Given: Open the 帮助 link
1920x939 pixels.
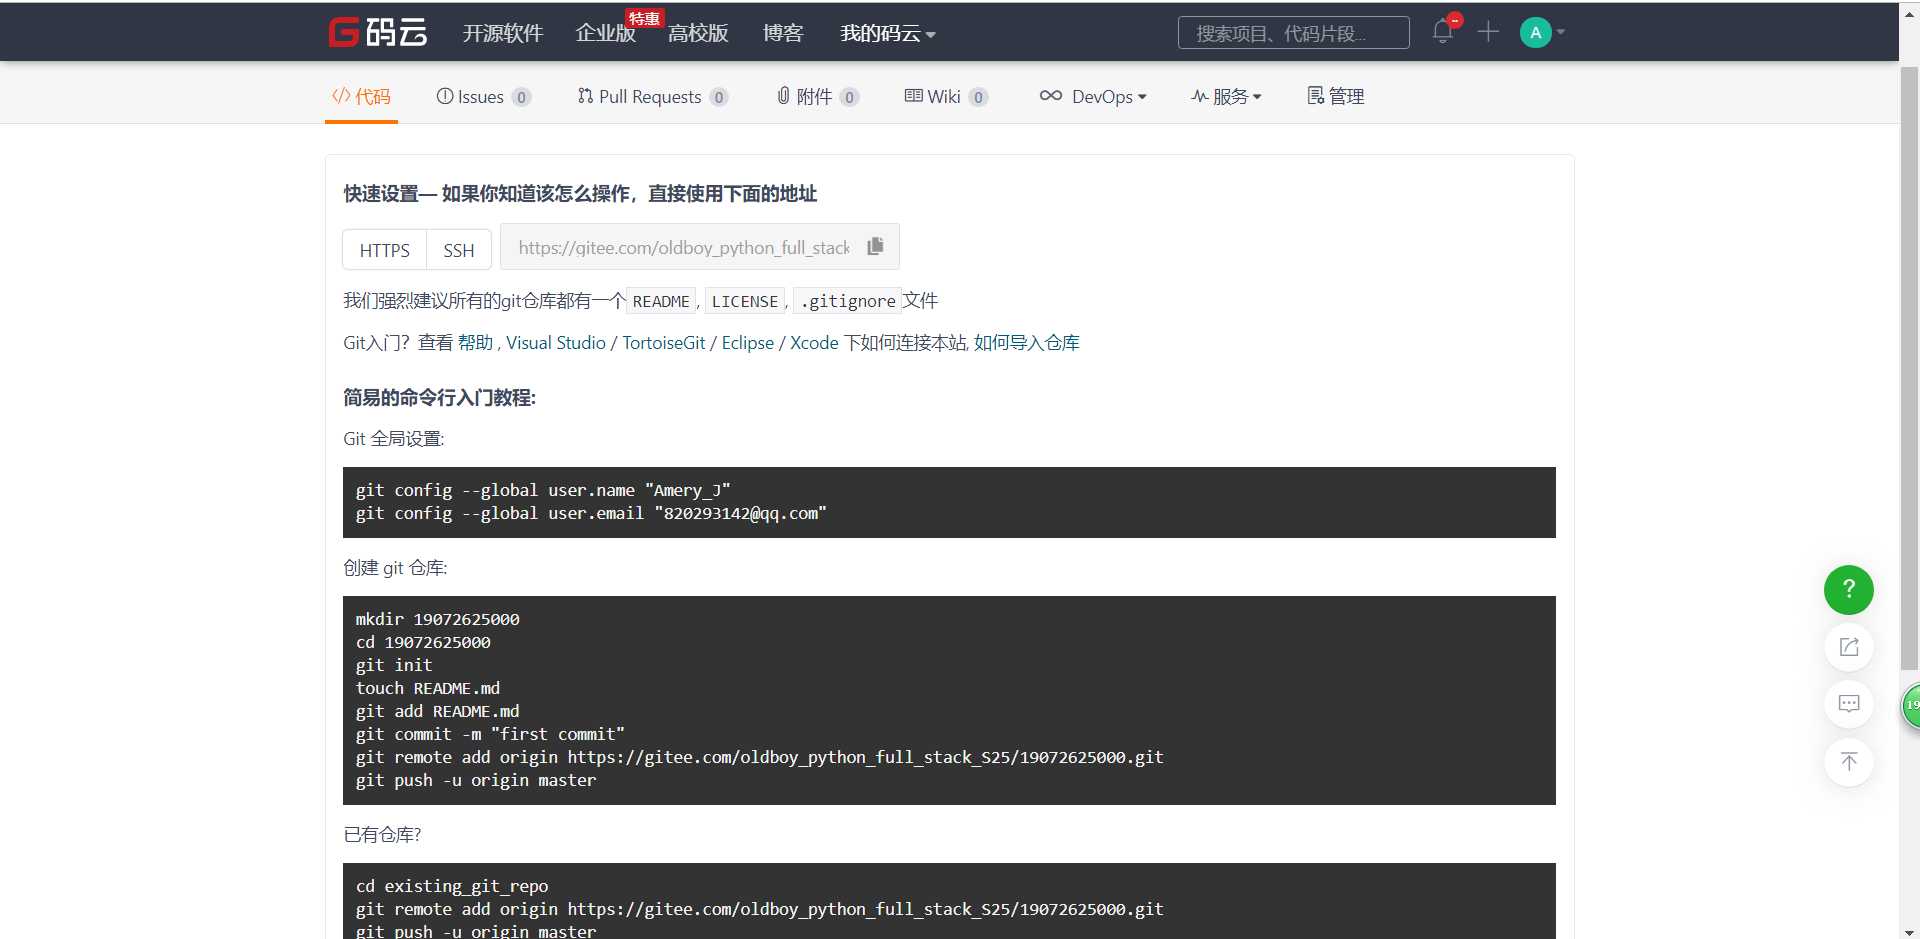Looking at the screenshot, I should click(475, 343).
